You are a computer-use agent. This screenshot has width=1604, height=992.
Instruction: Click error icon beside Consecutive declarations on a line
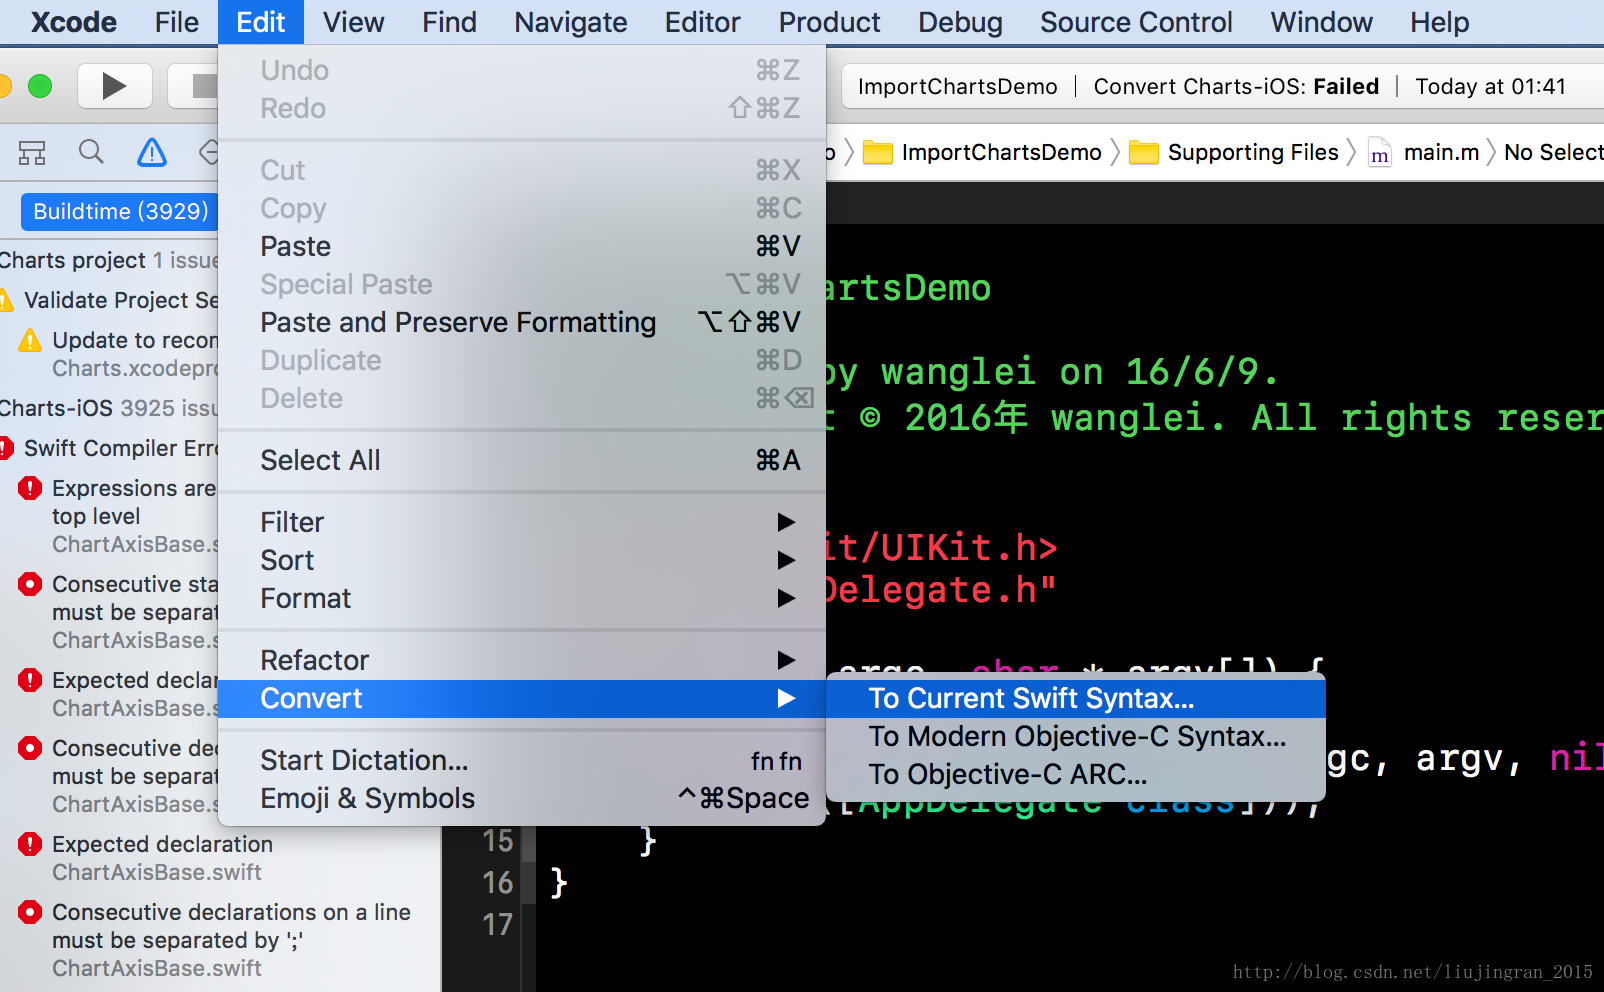point(30,912)
